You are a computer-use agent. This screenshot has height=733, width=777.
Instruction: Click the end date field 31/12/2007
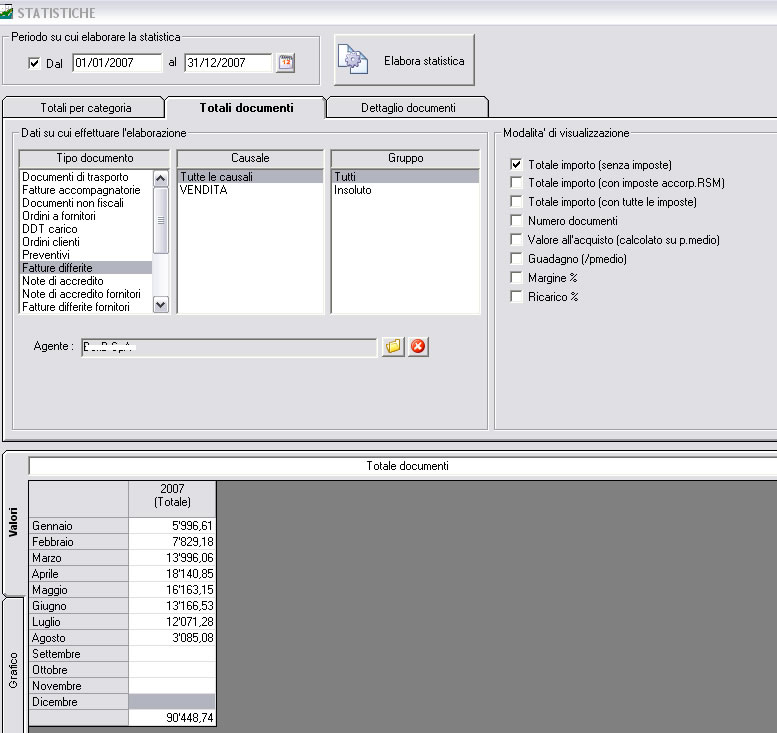click(228, 63)
